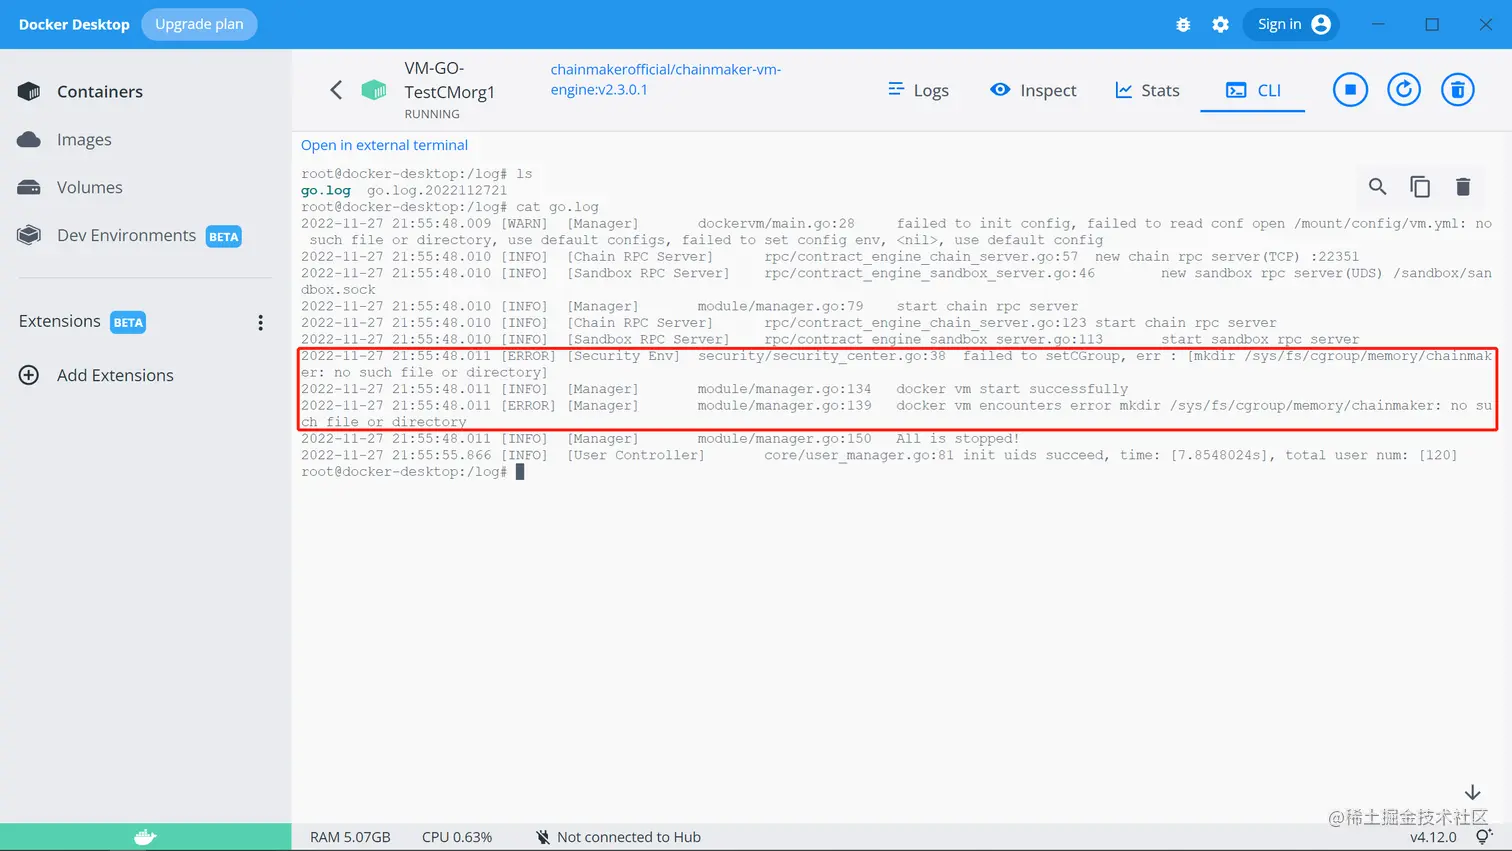Click the go.log.2022112721 filename
This screenshot has width=1512, height=851.
click(x=437, y=190)
